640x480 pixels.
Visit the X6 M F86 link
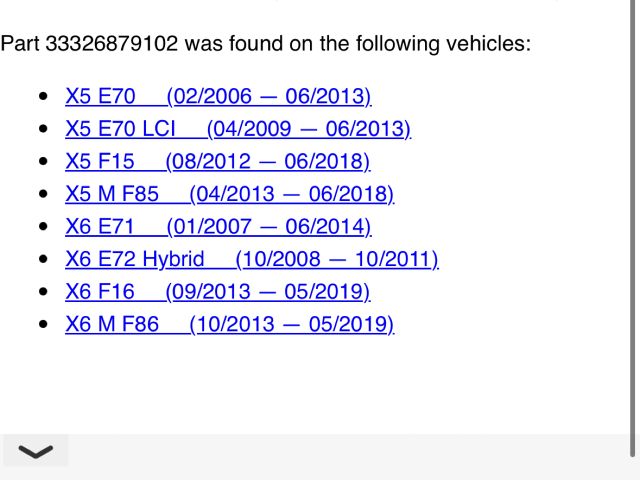(x=111, y=324)
